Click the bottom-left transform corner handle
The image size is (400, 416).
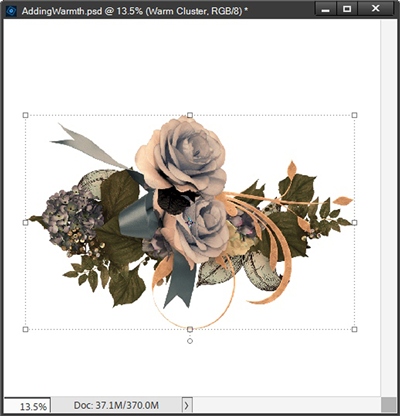pos(25,329)
